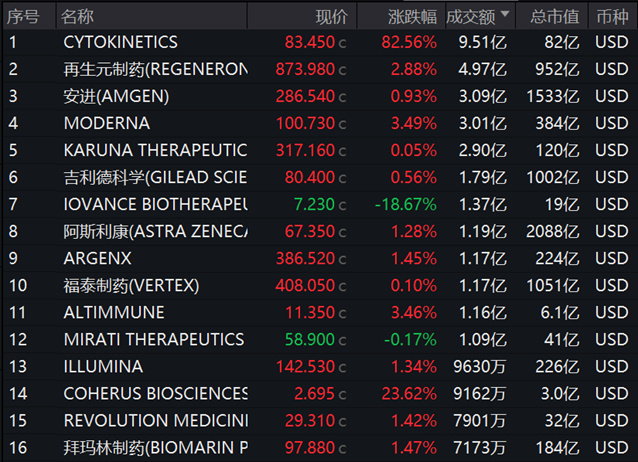This screenshot has width=638, height=462.
Task: Click the 成交额 sort descending arrow
Action: pos(505,15)
